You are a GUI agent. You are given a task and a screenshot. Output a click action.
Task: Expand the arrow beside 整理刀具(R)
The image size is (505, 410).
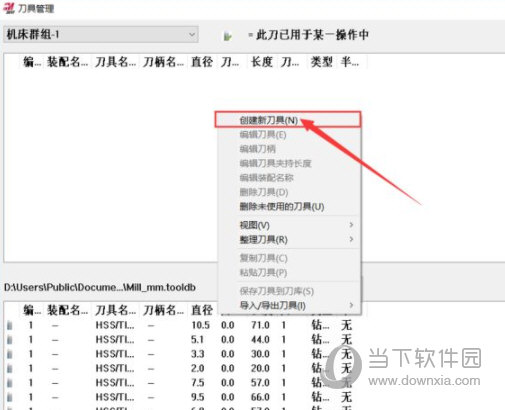[351, 239]
